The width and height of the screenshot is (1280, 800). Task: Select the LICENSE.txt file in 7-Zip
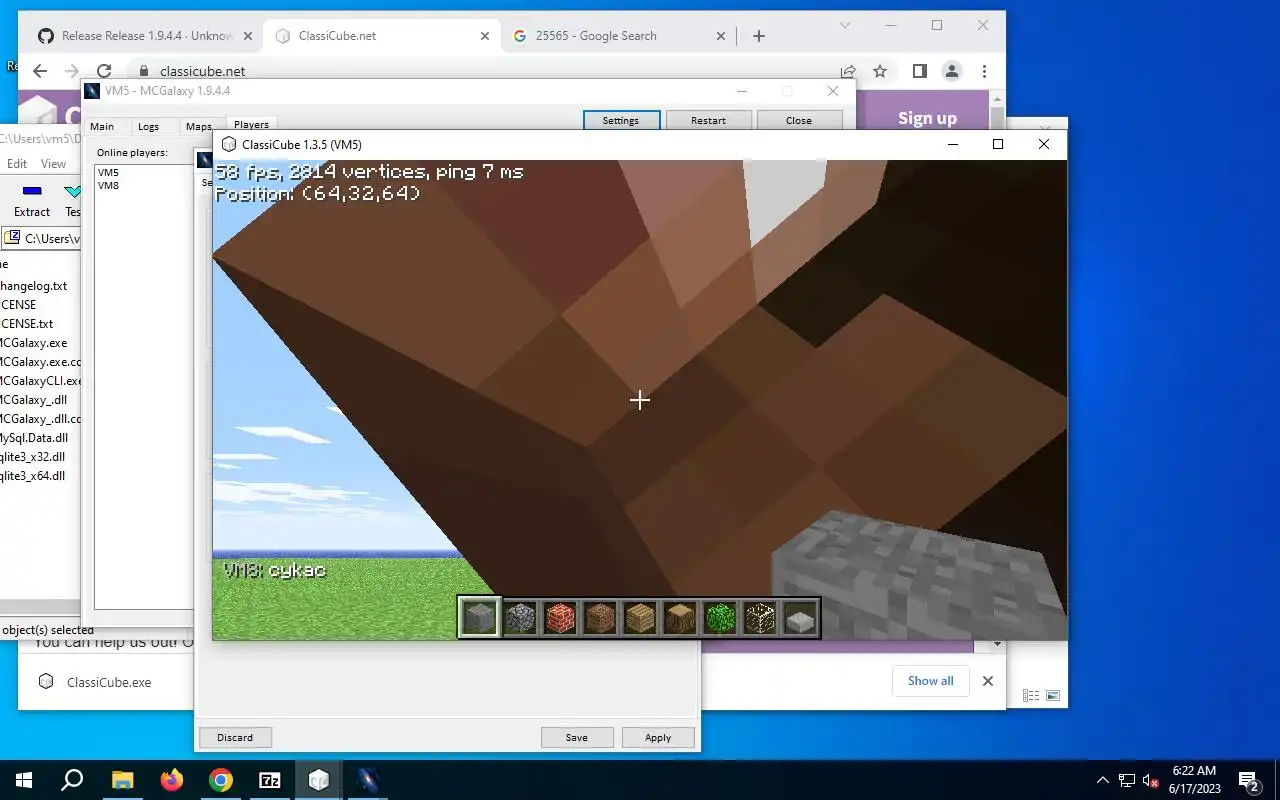27,323
